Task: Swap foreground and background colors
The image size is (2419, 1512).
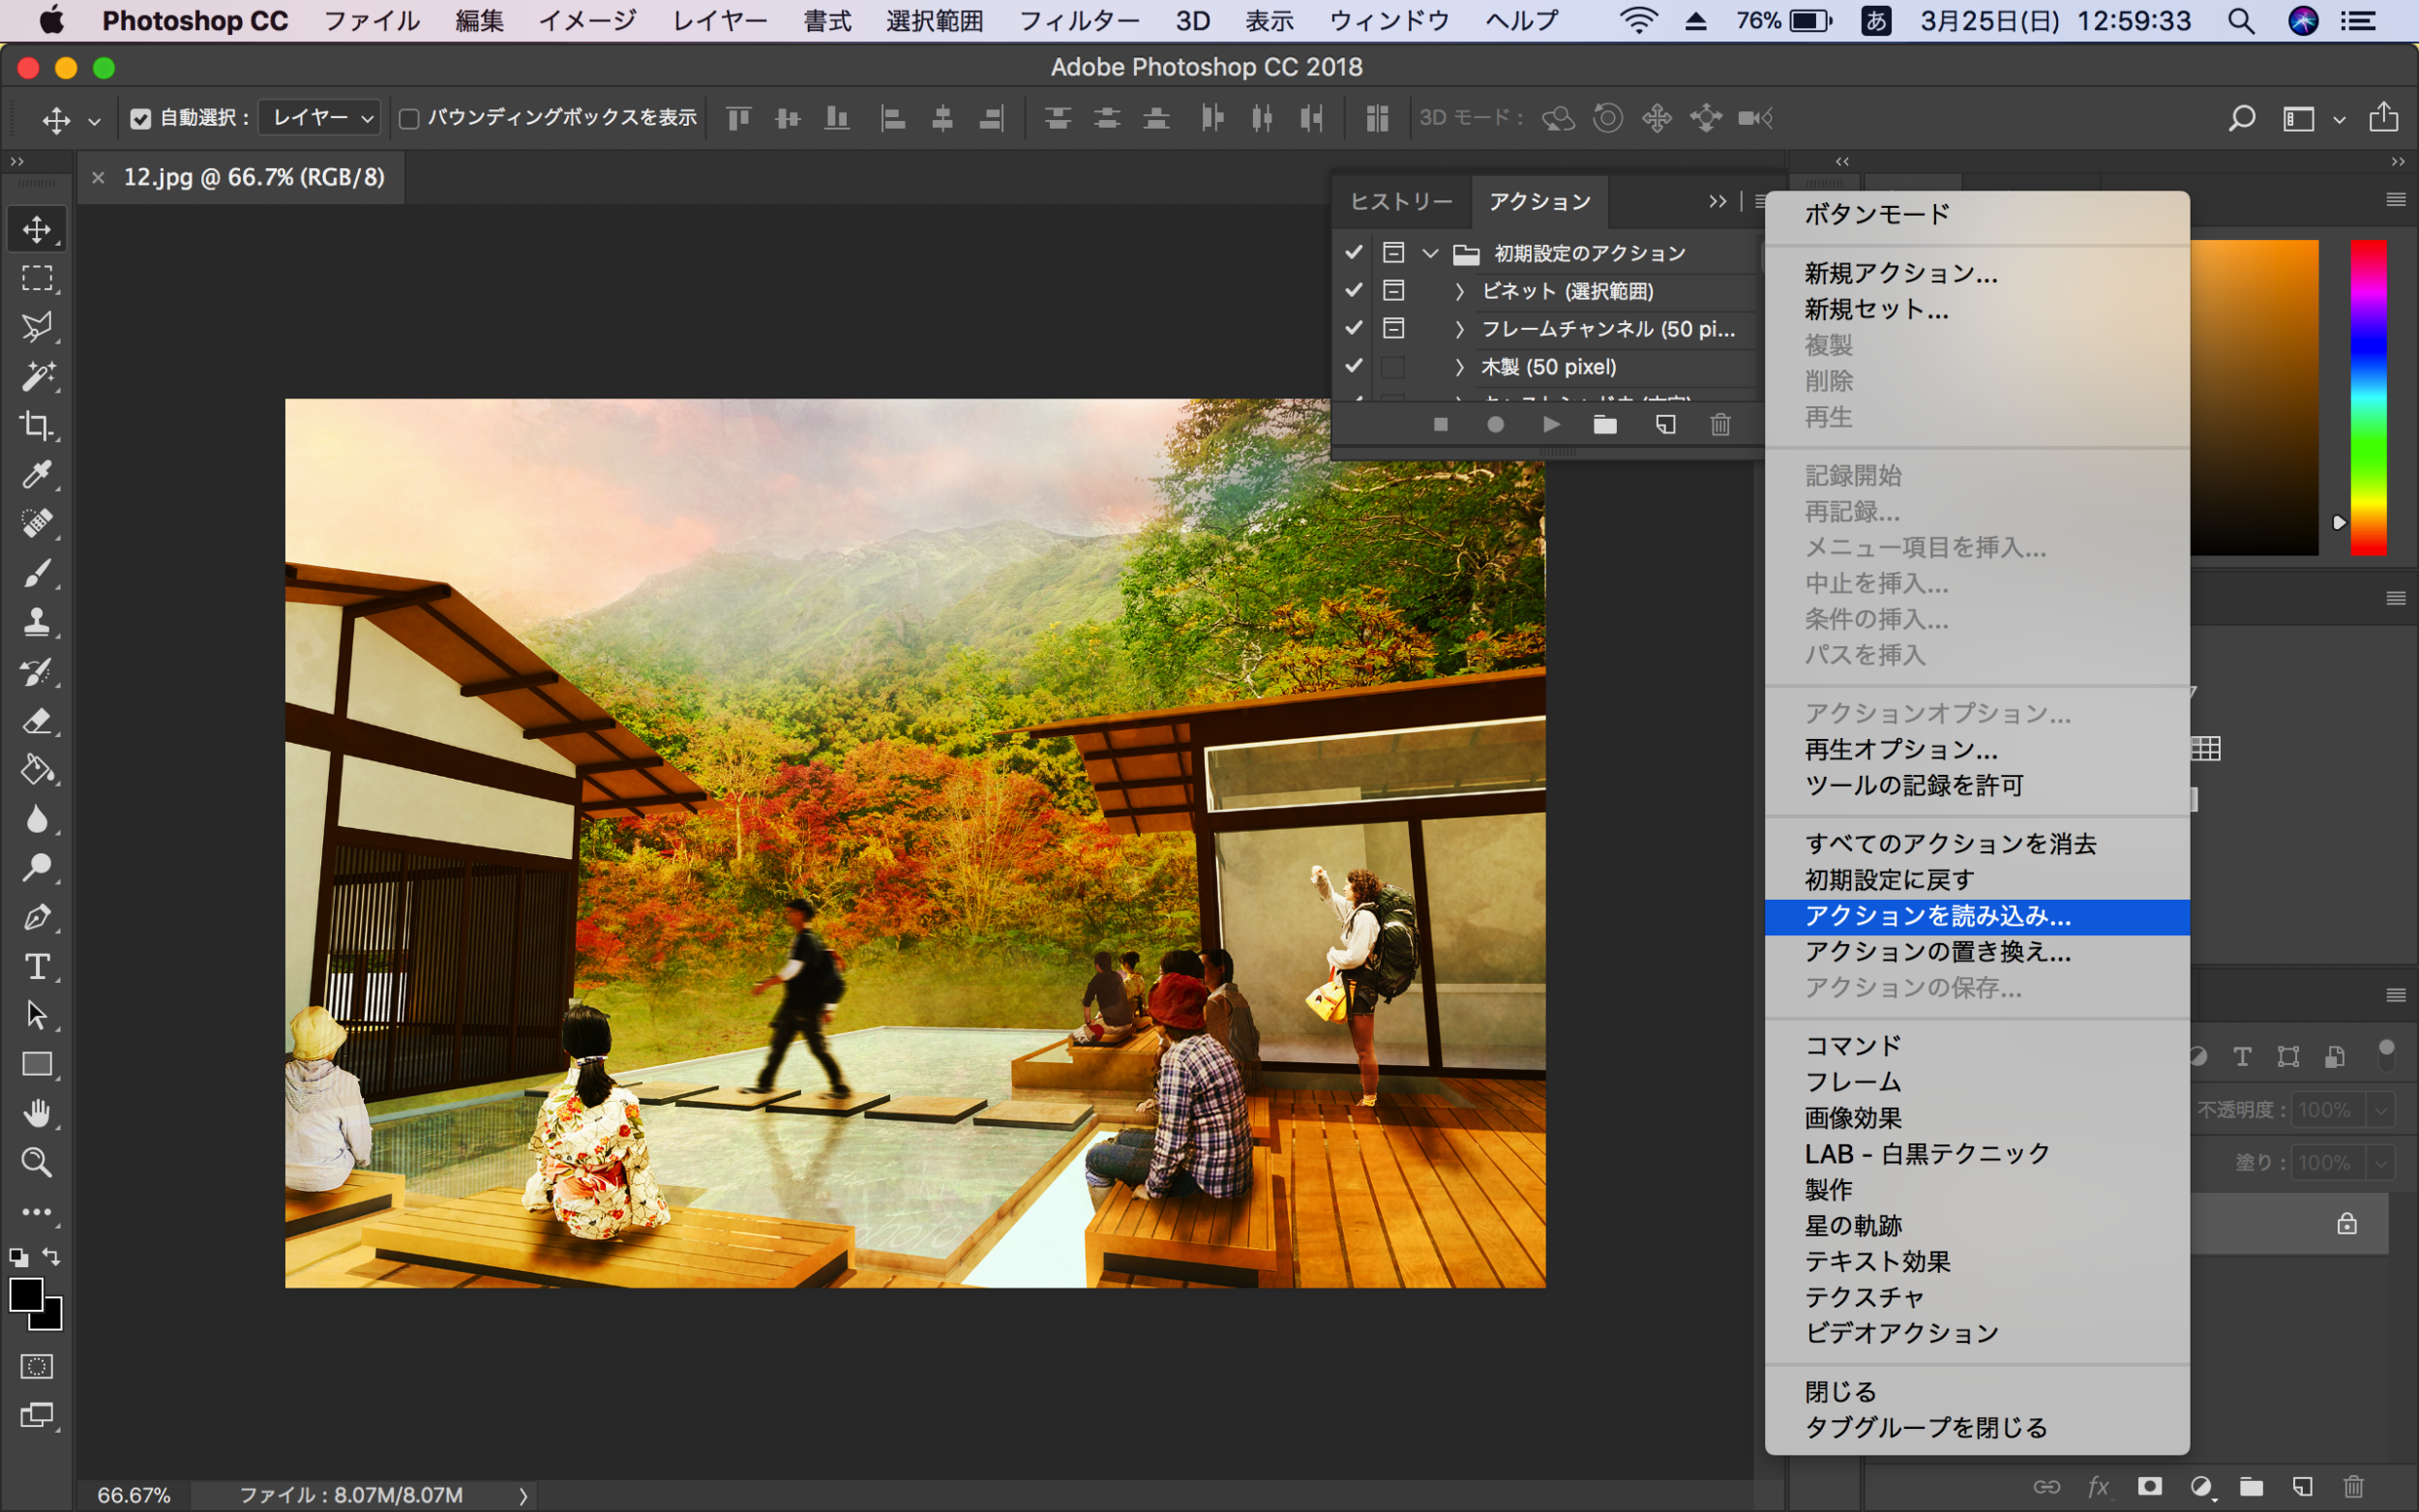Action: pos(51,1257)
